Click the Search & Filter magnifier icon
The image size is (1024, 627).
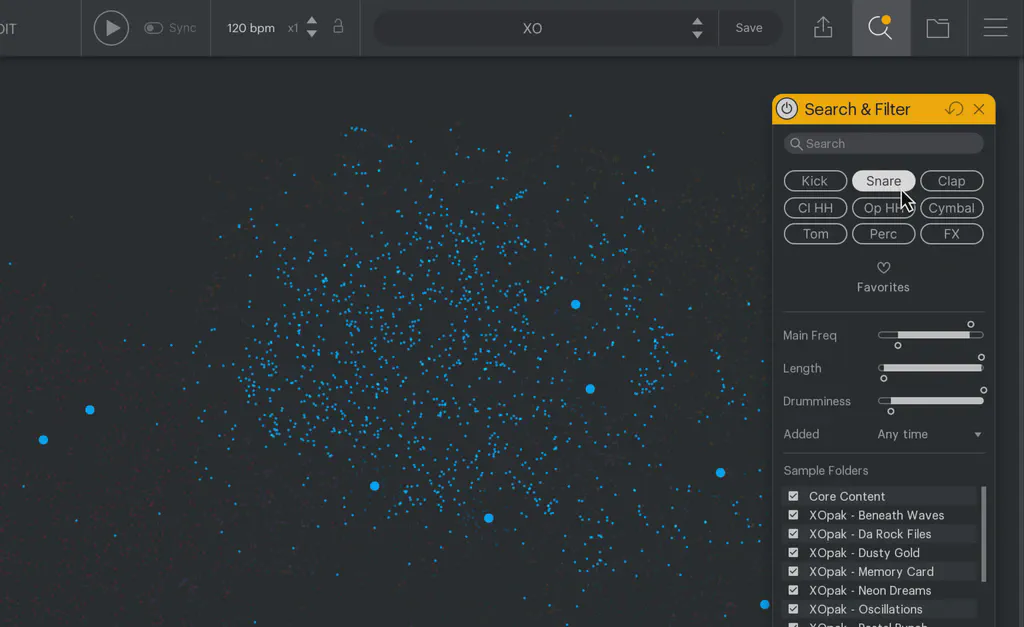[880, 28]
